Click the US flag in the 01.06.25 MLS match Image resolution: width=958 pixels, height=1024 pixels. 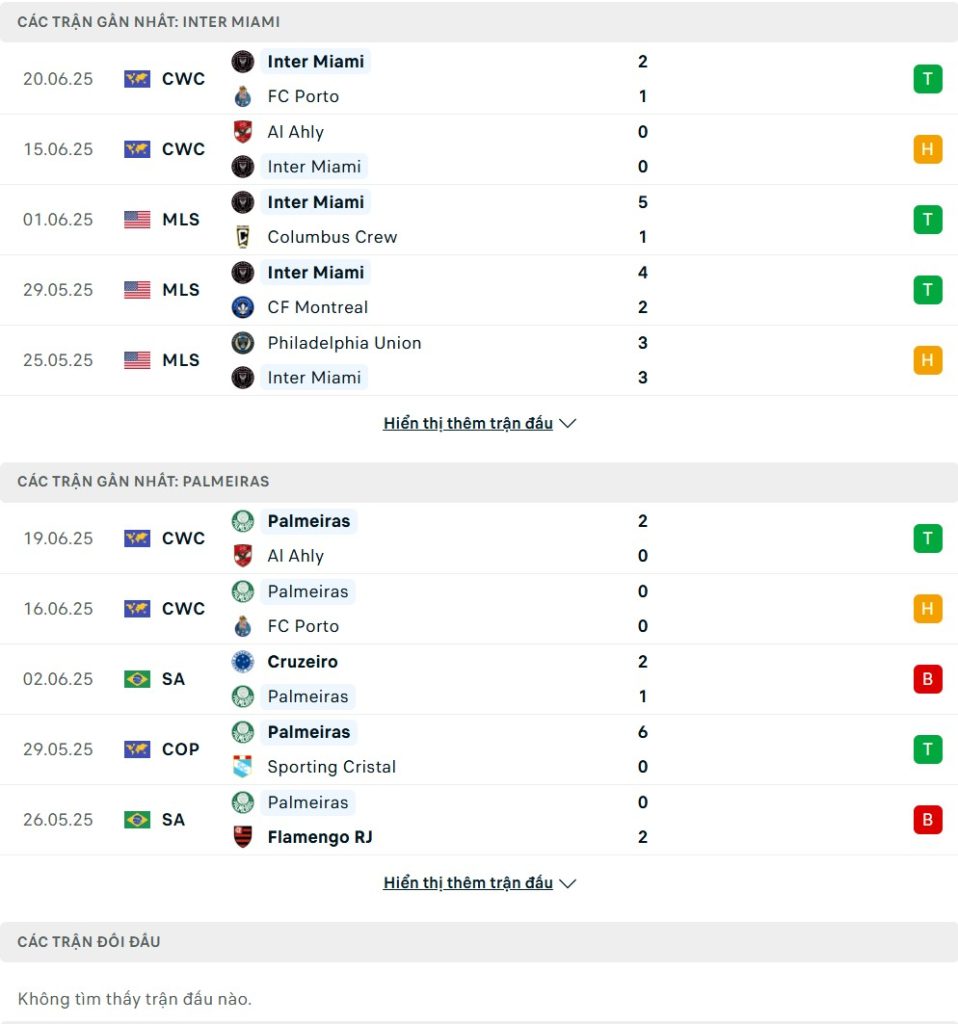(137, 219)
